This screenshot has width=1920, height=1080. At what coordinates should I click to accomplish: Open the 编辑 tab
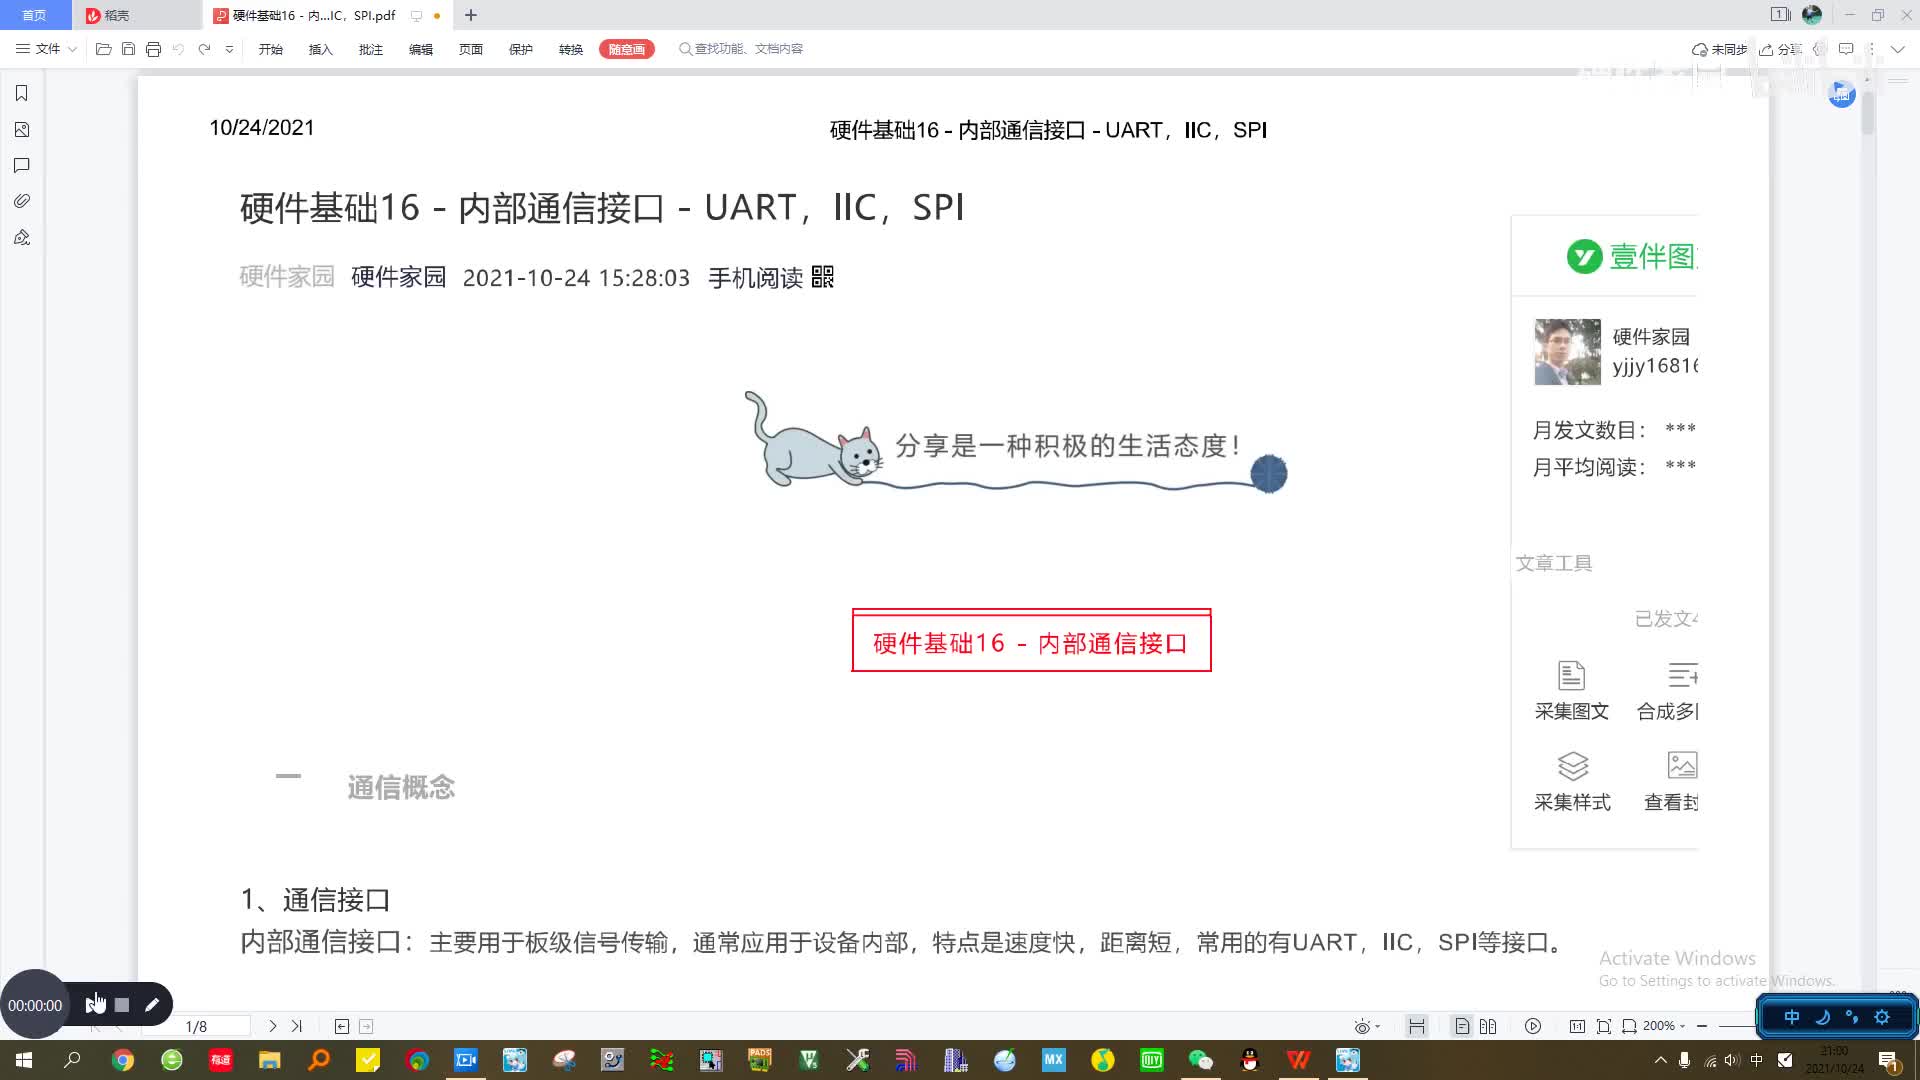click(420, 49)
